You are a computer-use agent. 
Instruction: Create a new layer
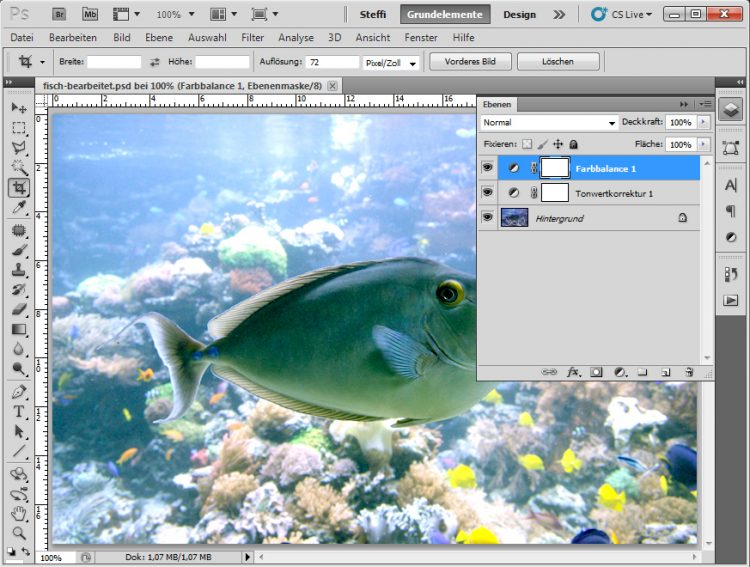click(666, 372)
